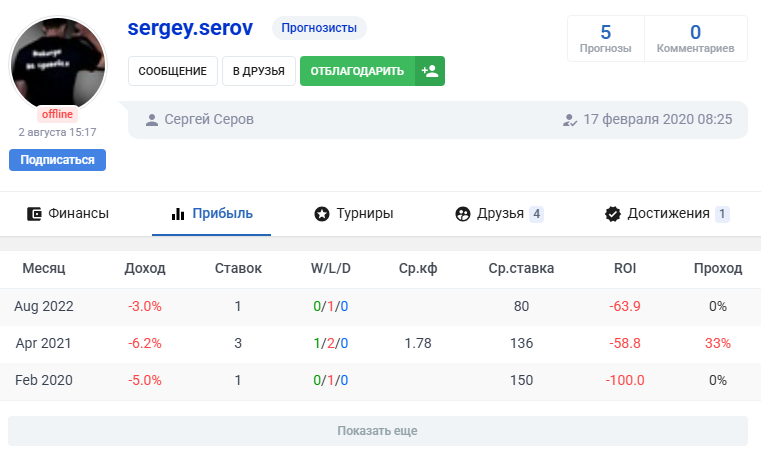761x452 pixels.
Task: Click the offline status label
Action: (x=57, y=114)
